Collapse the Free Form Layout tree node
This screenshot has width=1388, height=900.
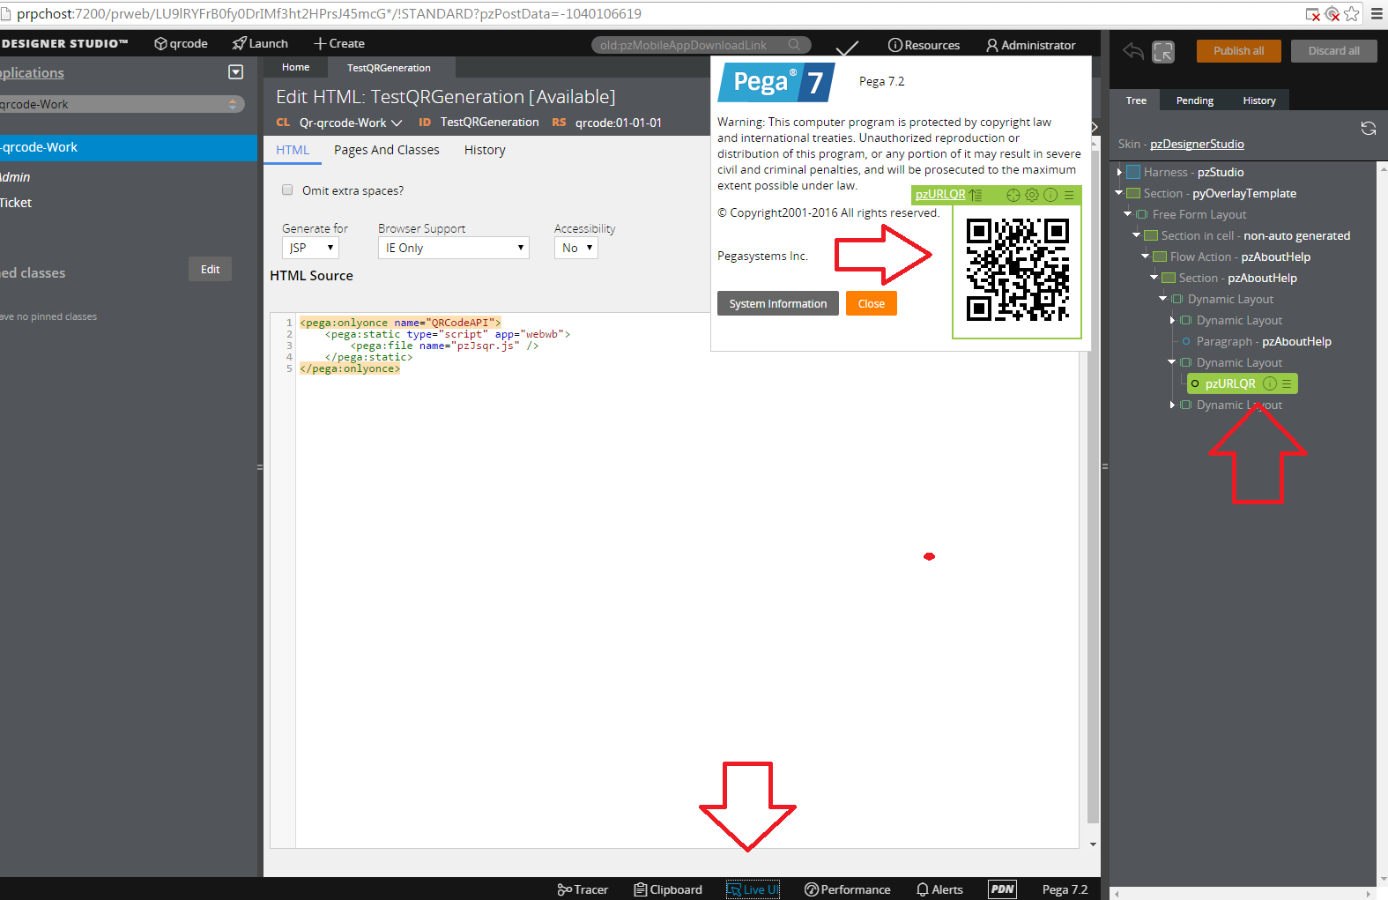[1128, 214]
